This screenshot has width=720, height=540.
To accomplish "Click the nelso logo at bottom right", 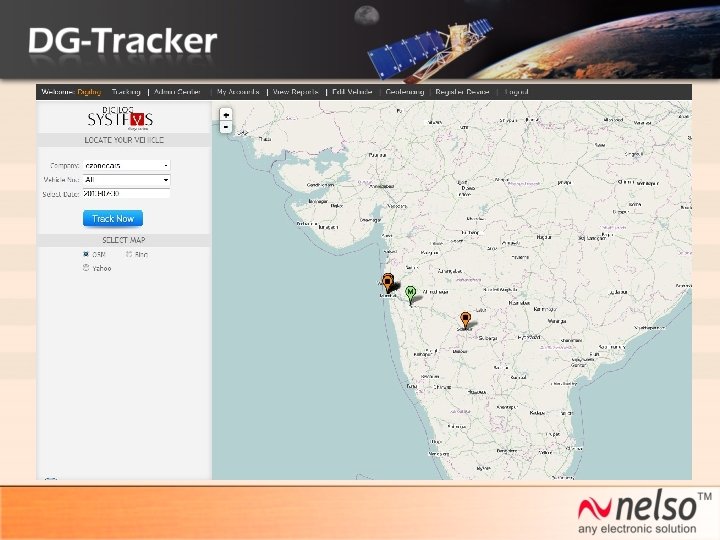I will [645, 512].
